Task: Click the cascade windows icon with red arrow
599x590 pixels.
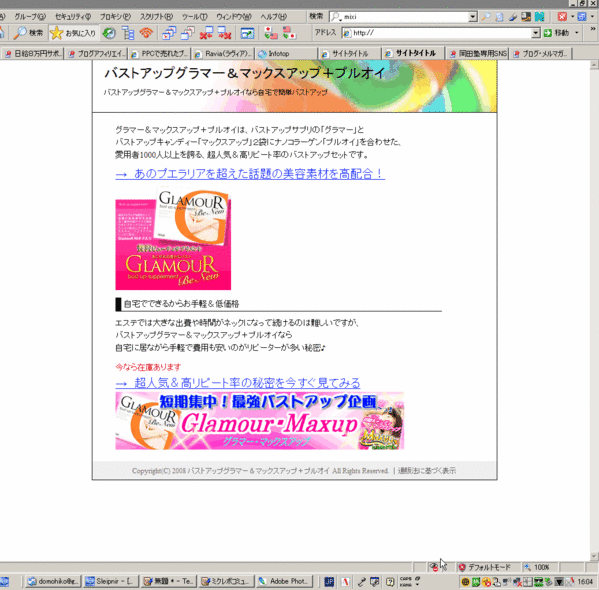Action: [169, 33]
